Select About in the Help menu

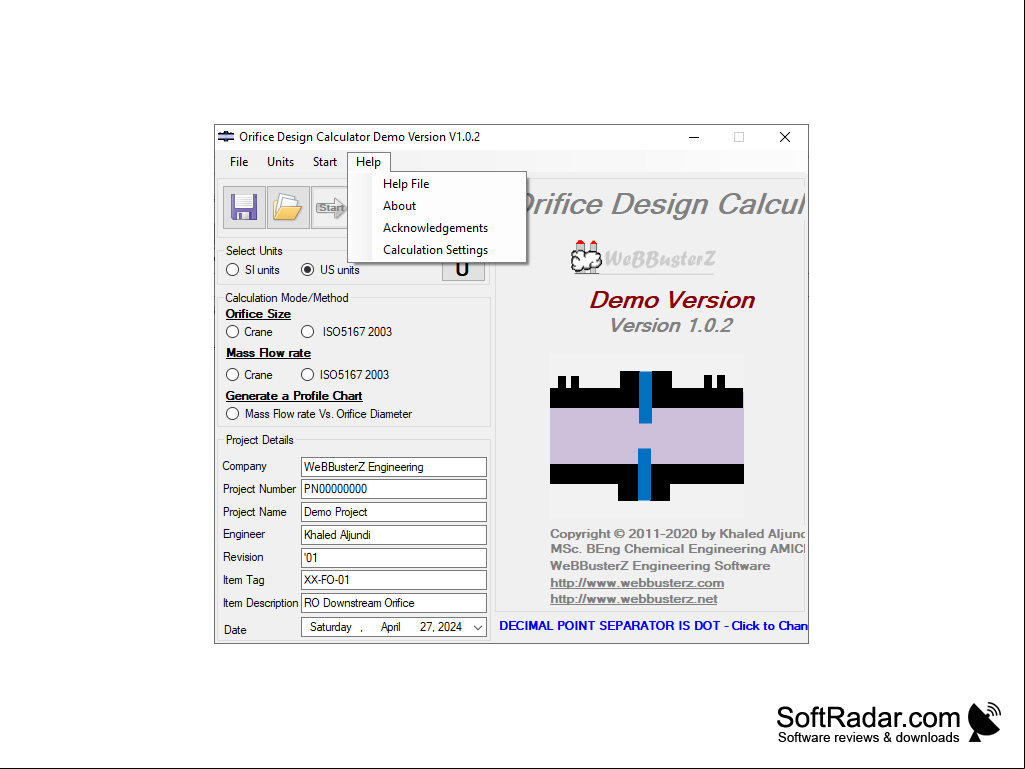pos(437,206)
